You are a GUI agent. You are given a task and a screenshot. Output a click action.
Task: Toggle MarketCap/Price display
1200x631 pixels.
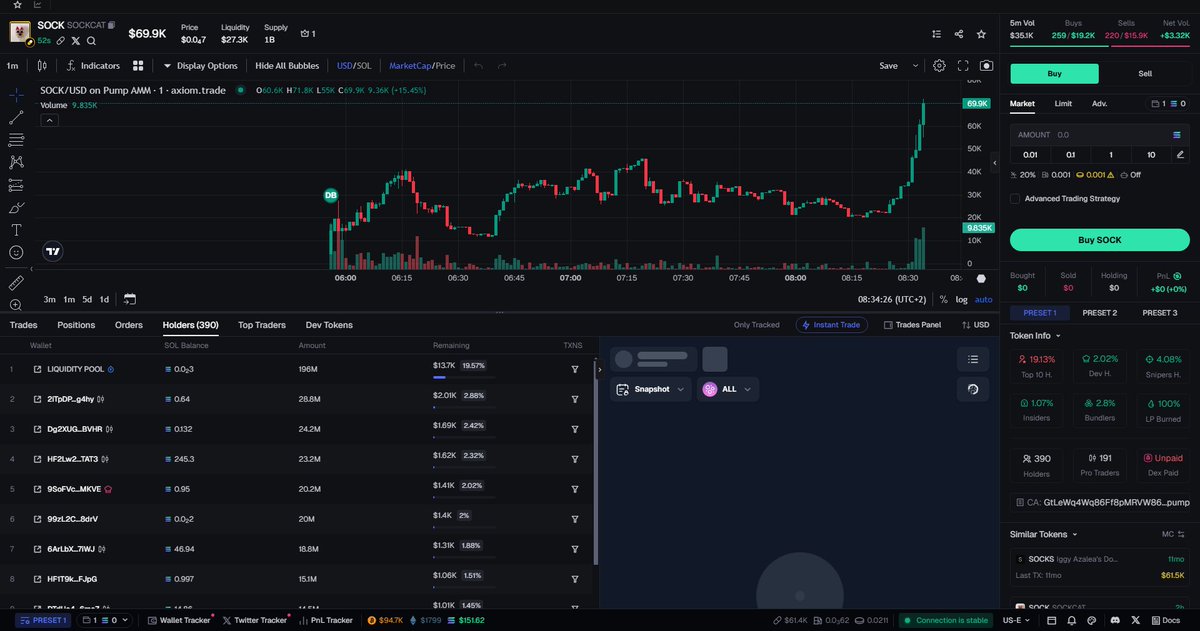(x=422, y=66)
